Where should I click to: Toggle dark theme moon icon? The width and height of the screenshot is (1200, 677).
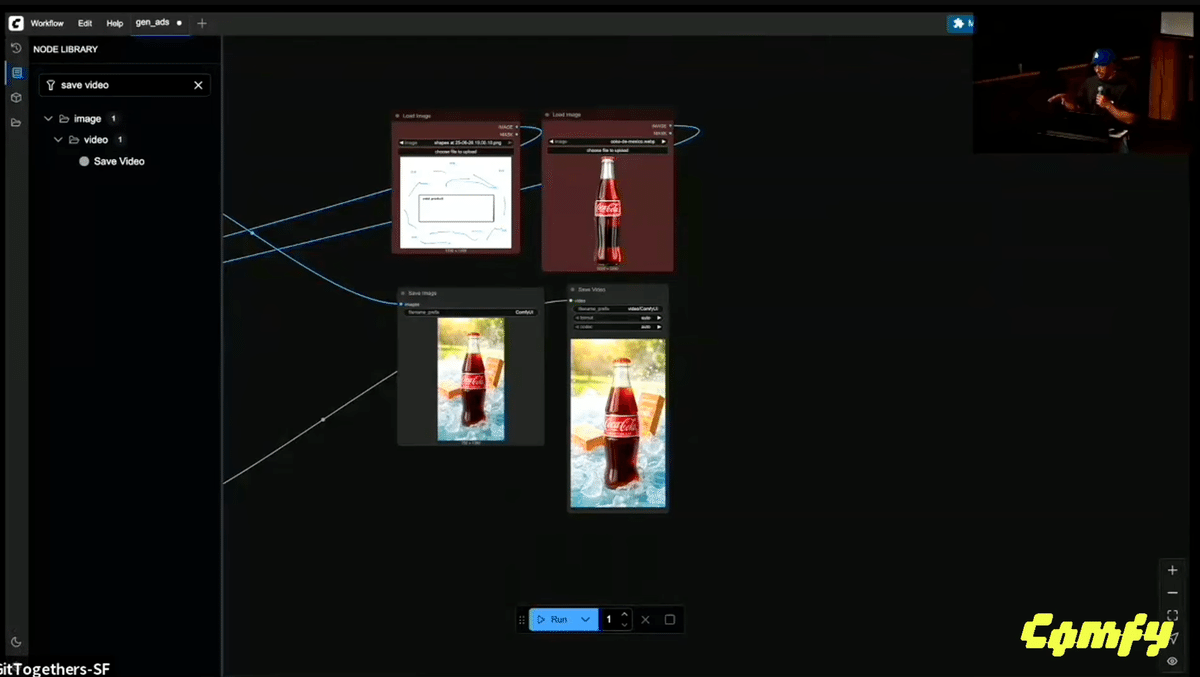pyautogui.click(x=16, y=642)
